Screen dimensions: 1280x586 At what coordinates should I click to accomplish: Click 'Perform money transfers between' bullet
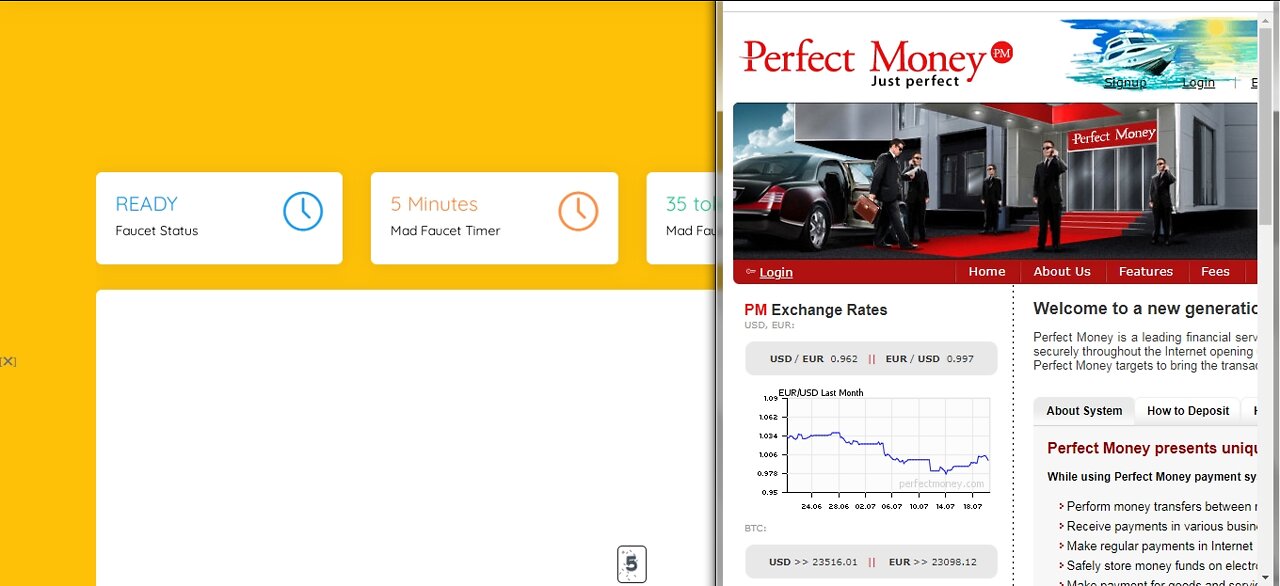click(1160, 507)
